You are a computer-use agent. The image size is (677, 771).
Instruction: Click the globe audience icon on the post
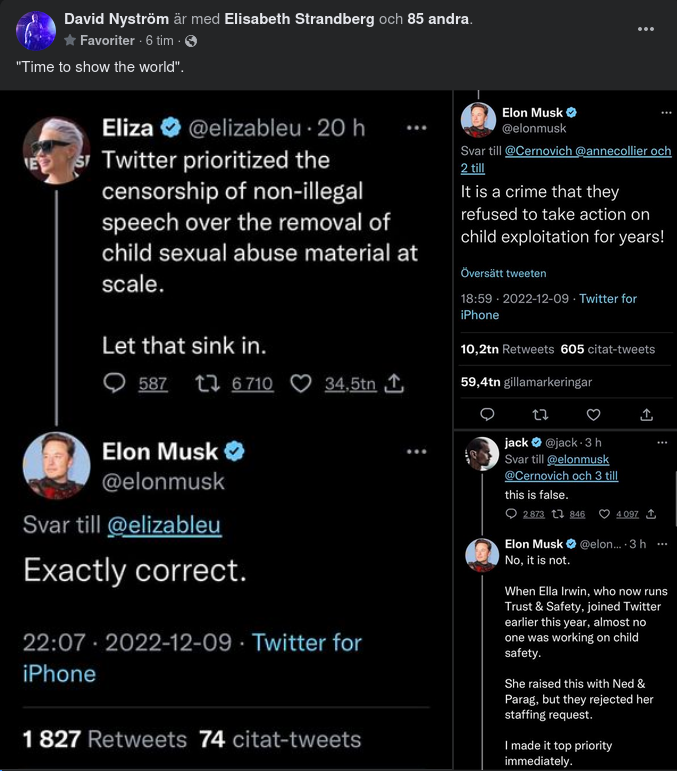coord(191,41)
